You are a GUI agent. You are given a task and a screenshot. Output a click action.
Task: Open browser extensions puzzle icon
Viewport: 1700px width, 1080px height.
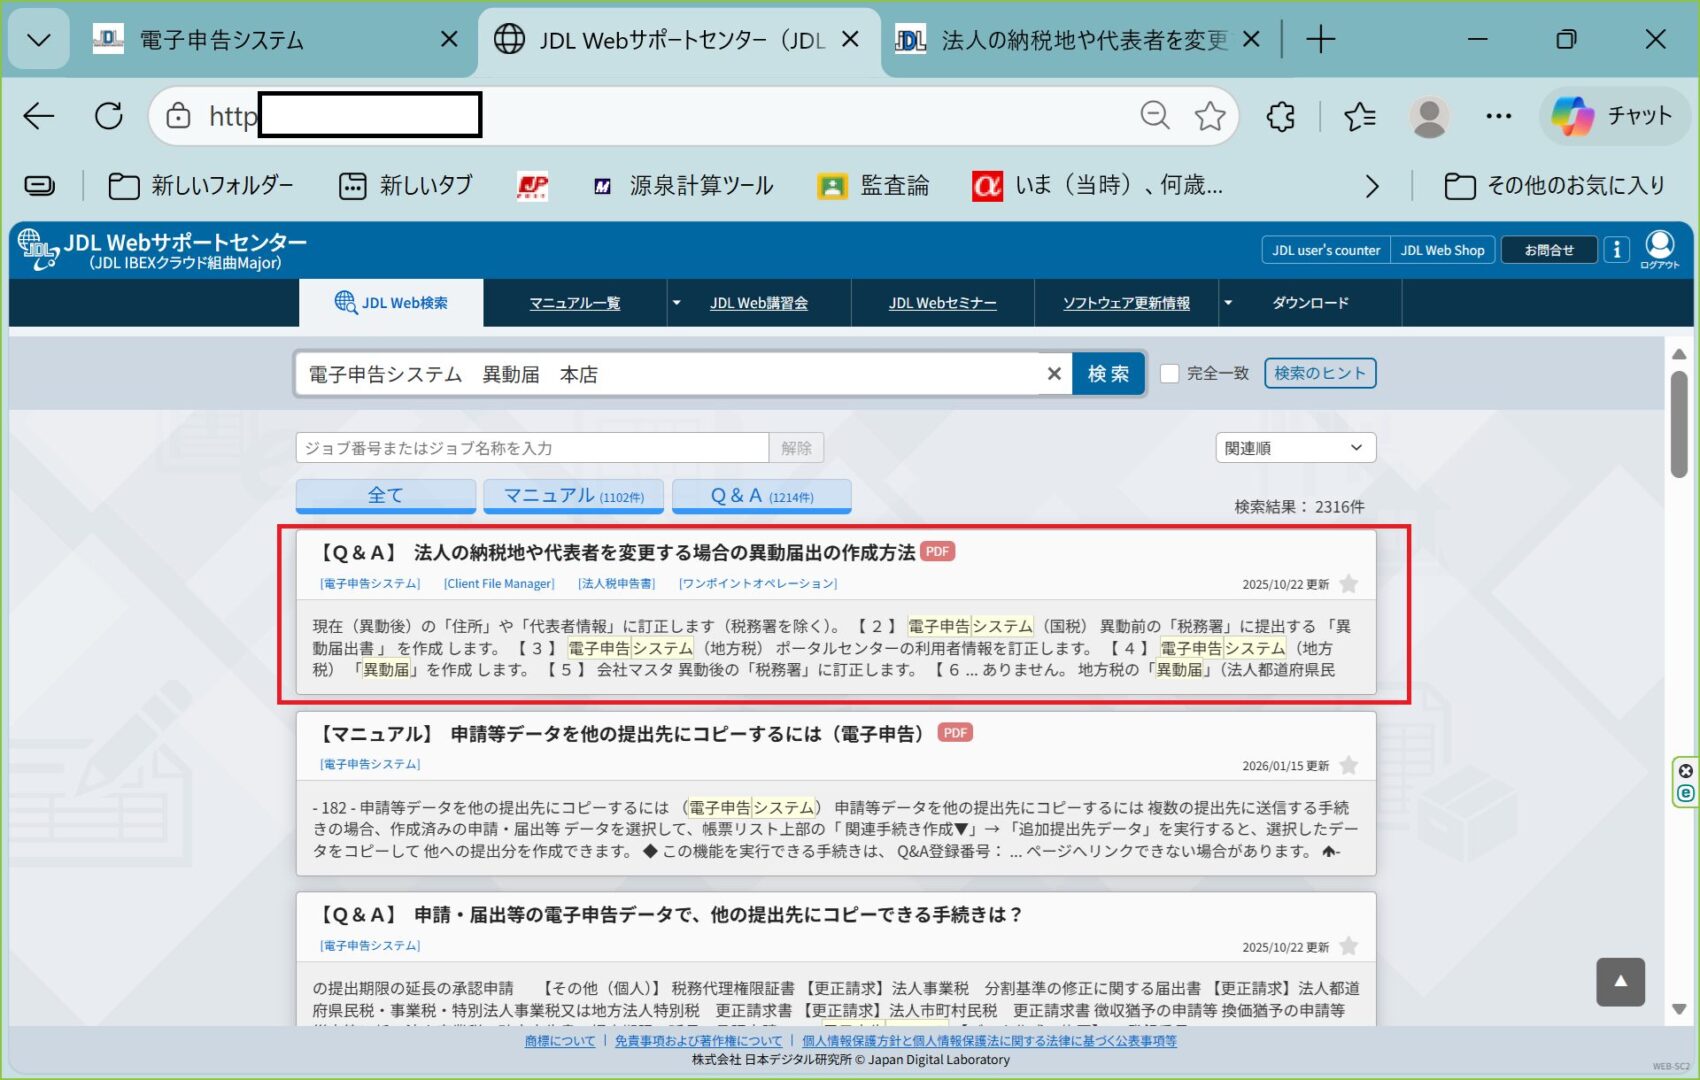[x=1280, y=117]
